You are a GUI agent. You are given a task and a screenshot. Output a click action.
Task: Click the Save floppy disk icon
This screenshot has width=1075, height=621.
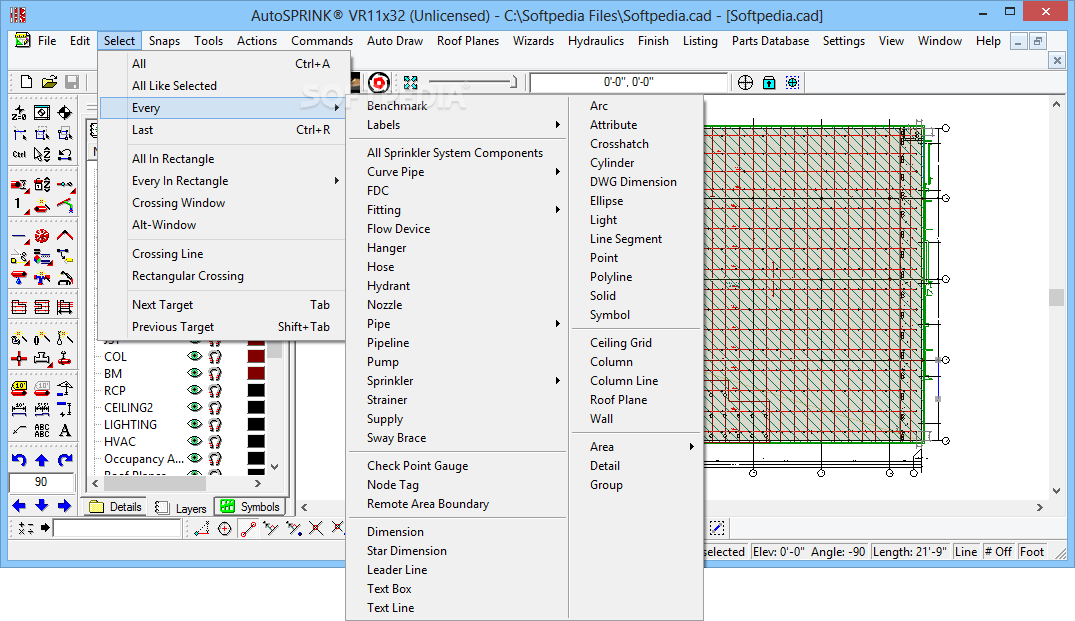click(x=71, y=82)
